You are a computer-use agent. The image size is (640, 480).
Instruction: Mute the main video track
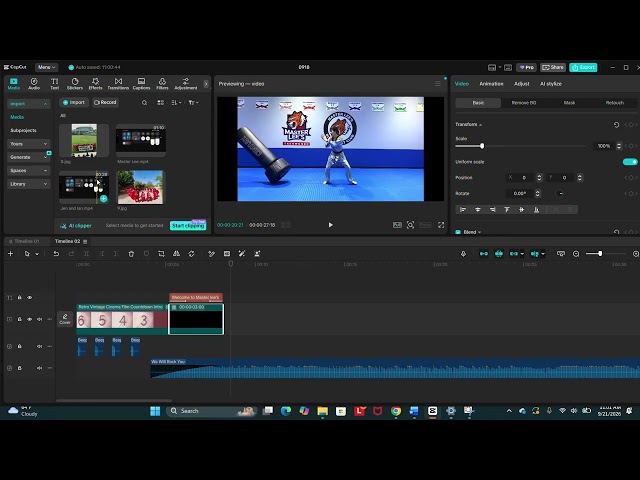pyautogui.click(x=40, y=319)
